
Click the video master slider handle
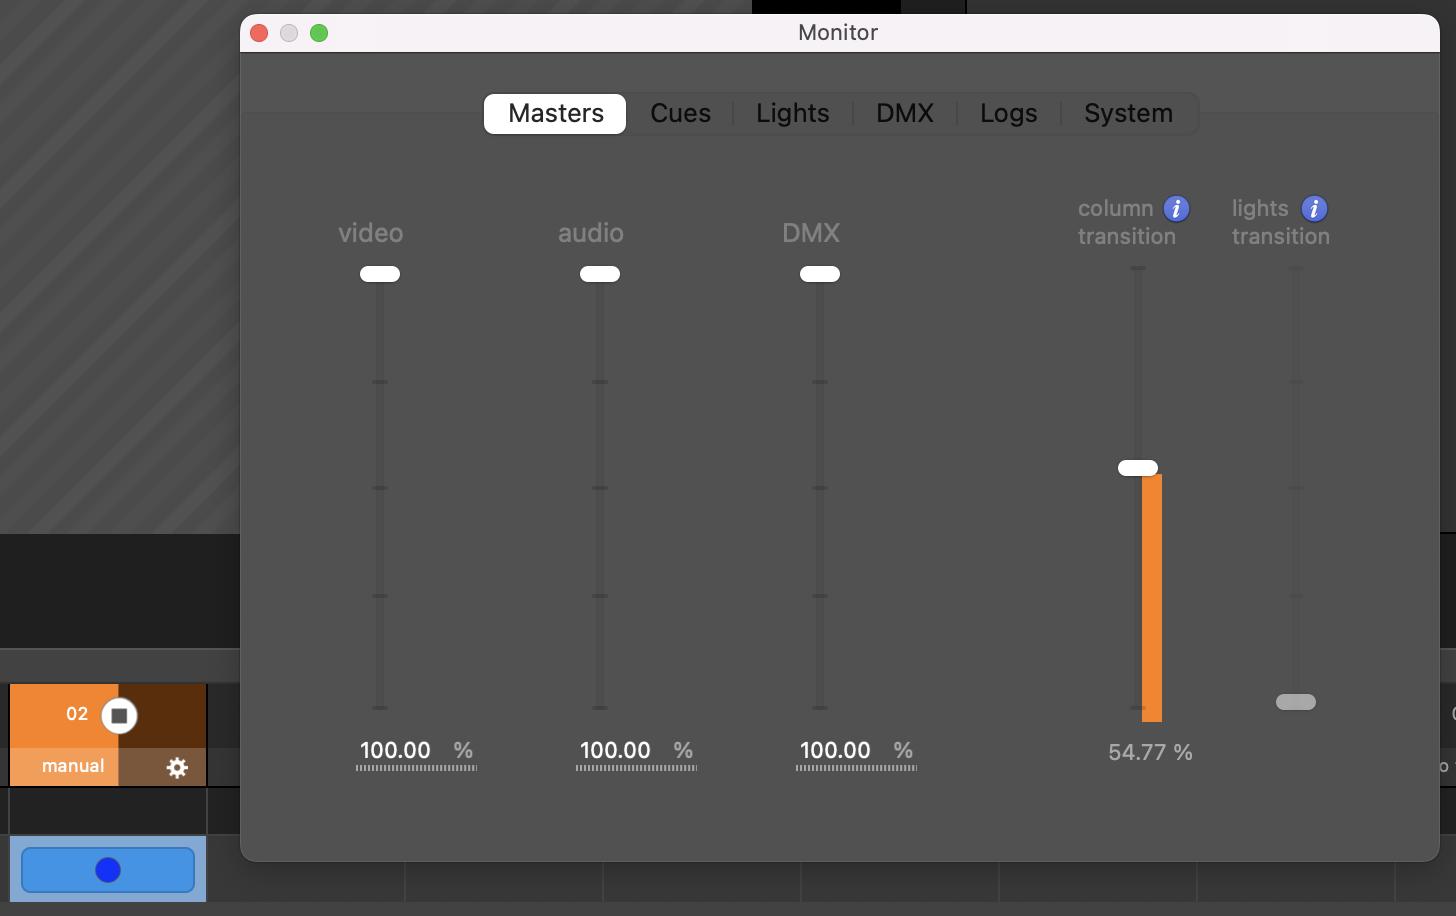coord(380,274)
